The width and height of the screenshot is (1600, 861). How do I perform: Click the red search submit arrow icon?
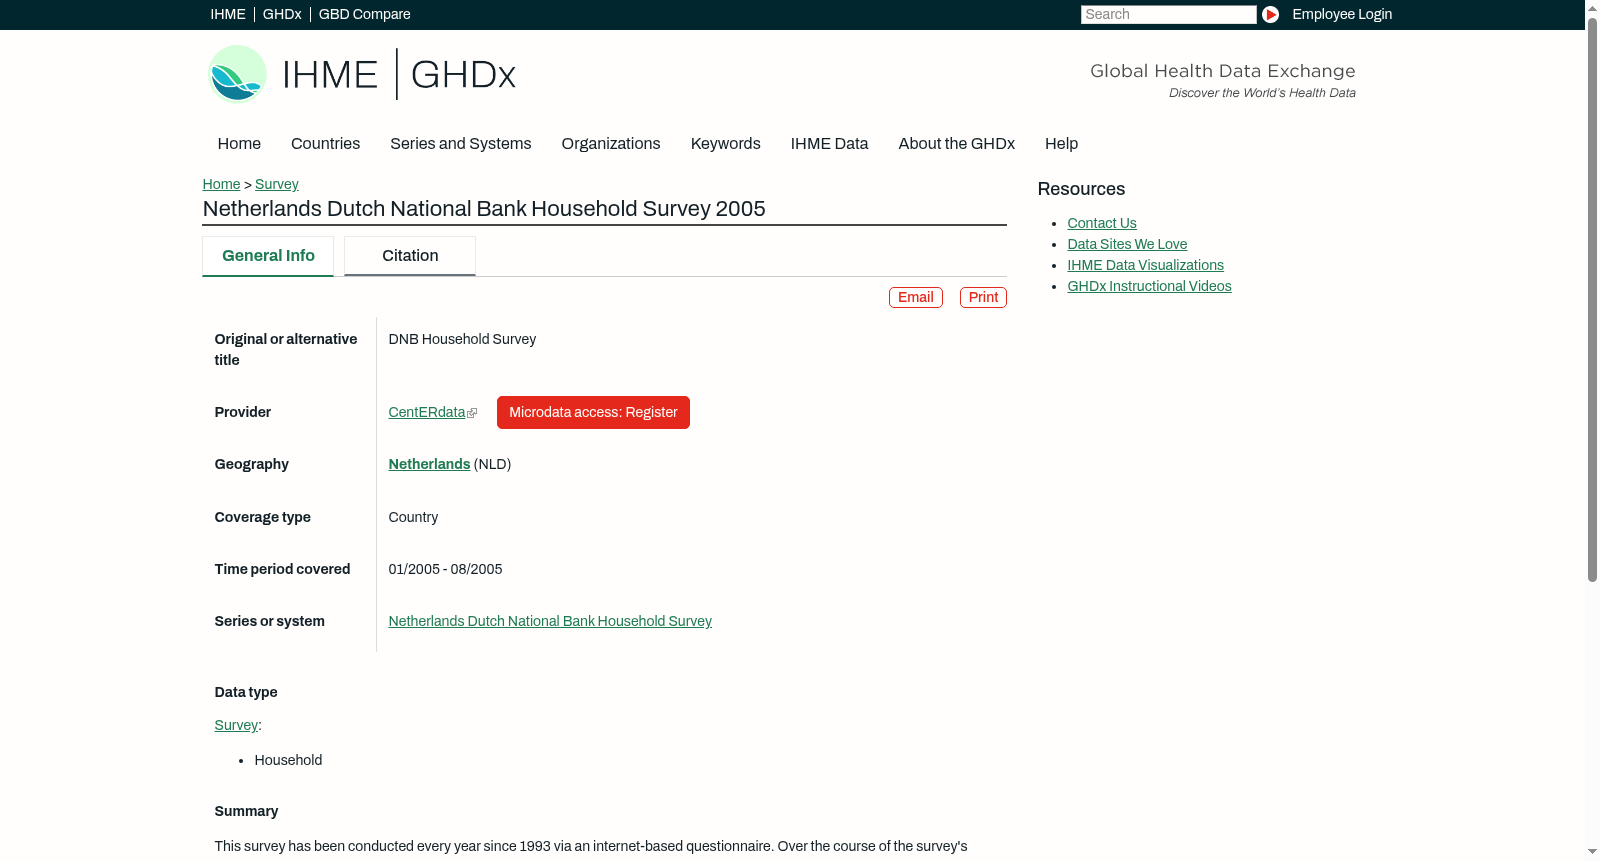[1270, 14]
